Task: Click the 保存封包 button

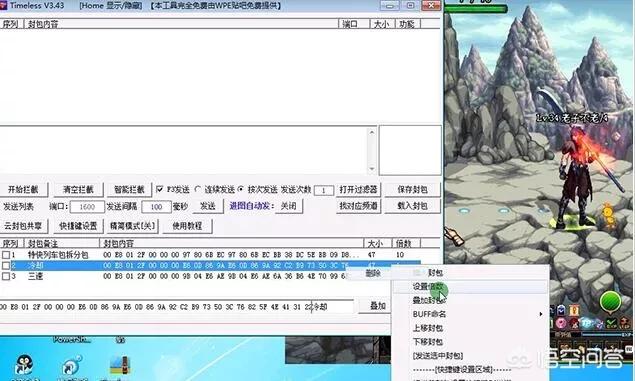Action: coord(412,189)
